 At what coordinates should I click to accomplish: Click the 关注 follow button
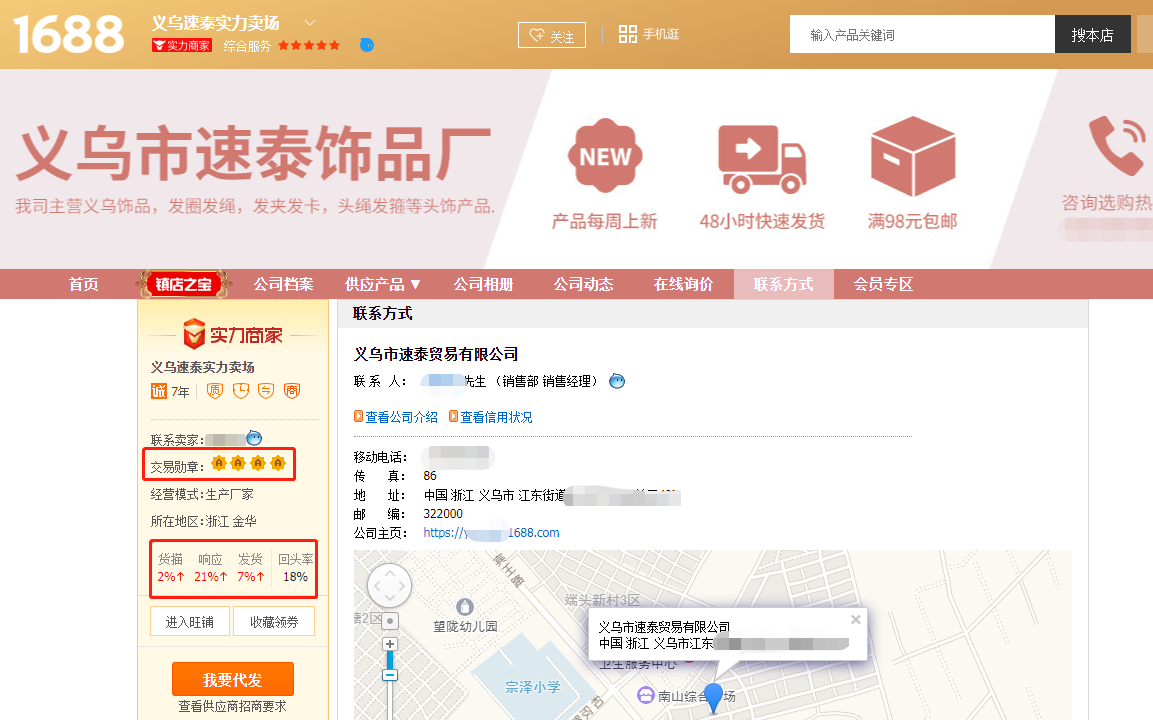pos(551,35)
